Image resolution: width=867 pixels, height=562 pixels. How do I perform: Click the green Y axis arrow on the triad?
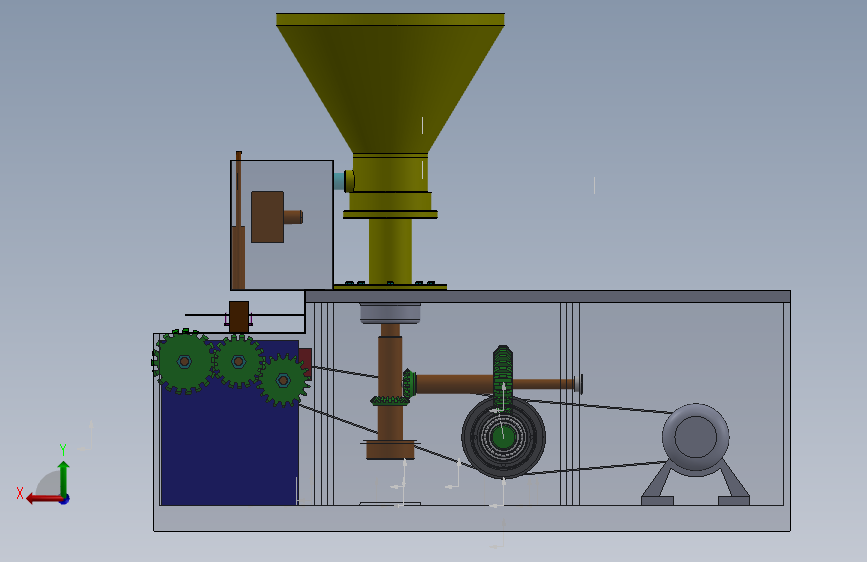click(x=64, y=478)
